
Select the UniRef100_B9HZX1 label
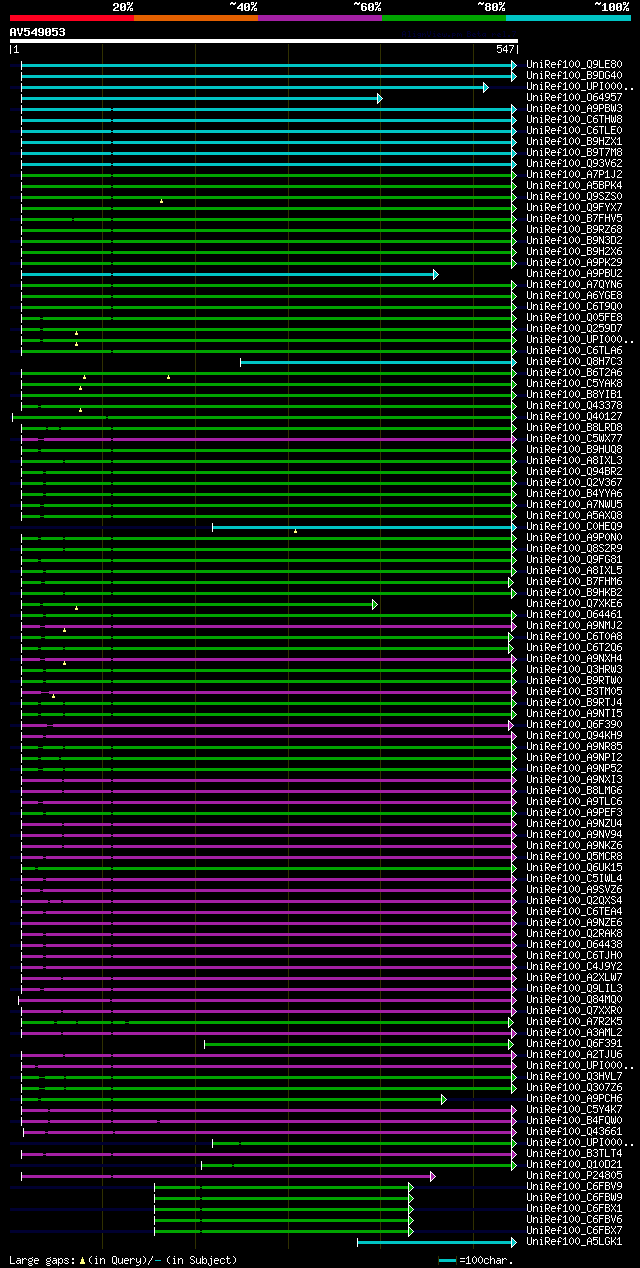pos(574,141)
